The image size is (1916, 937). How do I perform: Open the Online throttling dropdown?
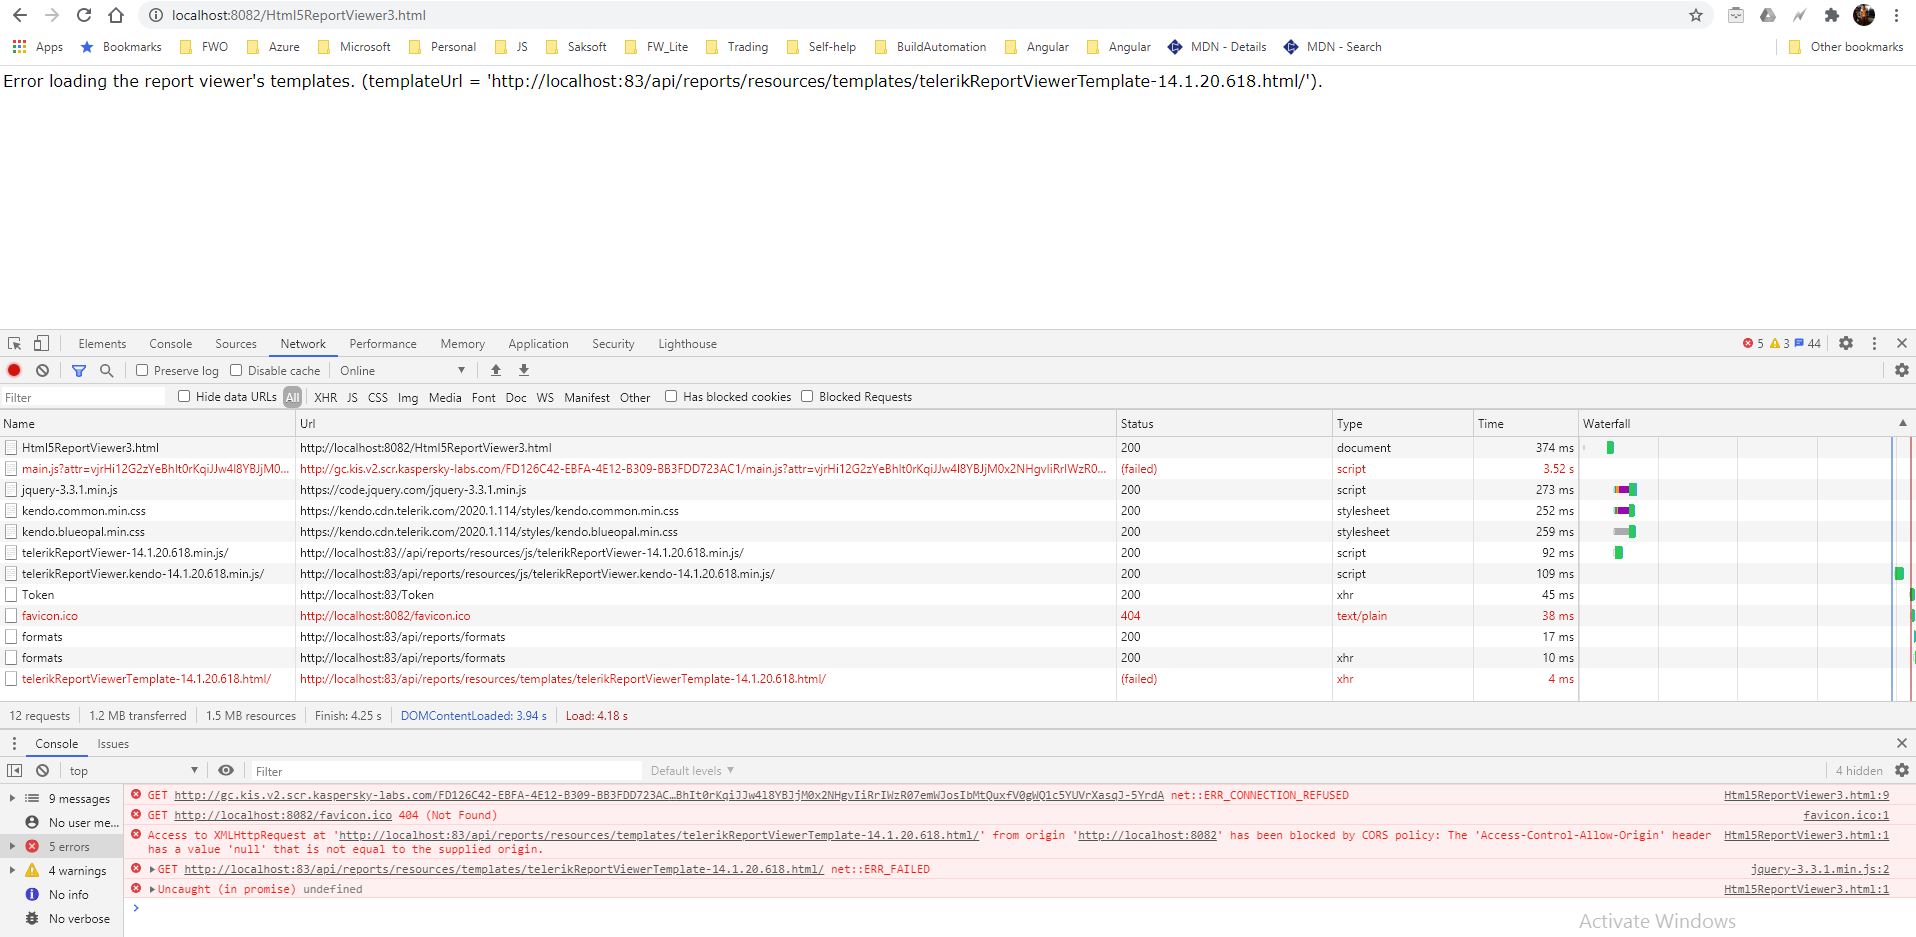402,370
